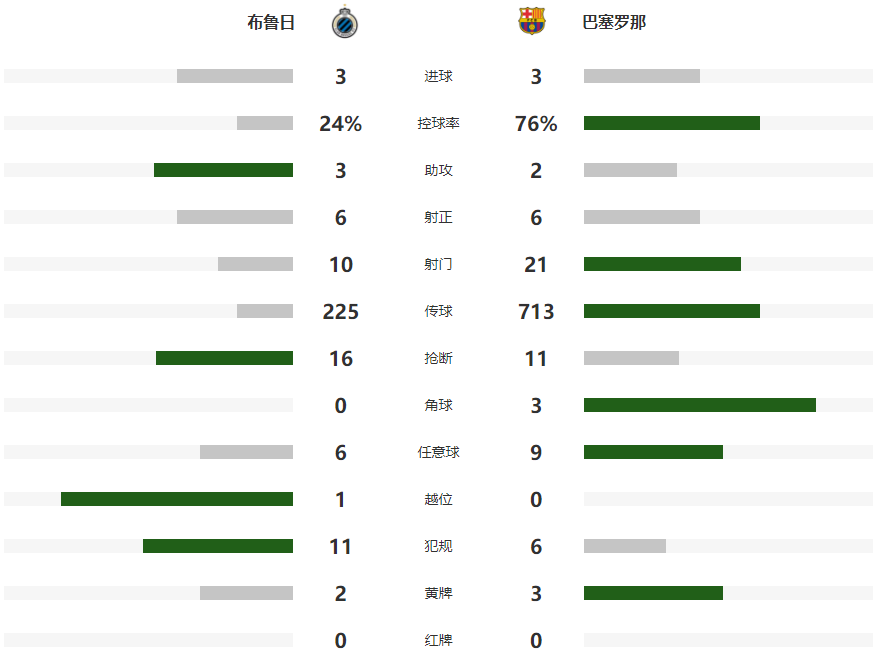Open the 布鲁日 team name link

click(271, 22)
